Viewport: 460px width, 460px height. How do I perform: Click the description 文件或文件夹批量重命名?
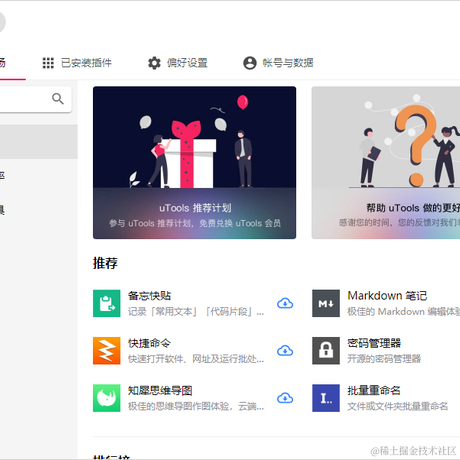pos(397,406)
